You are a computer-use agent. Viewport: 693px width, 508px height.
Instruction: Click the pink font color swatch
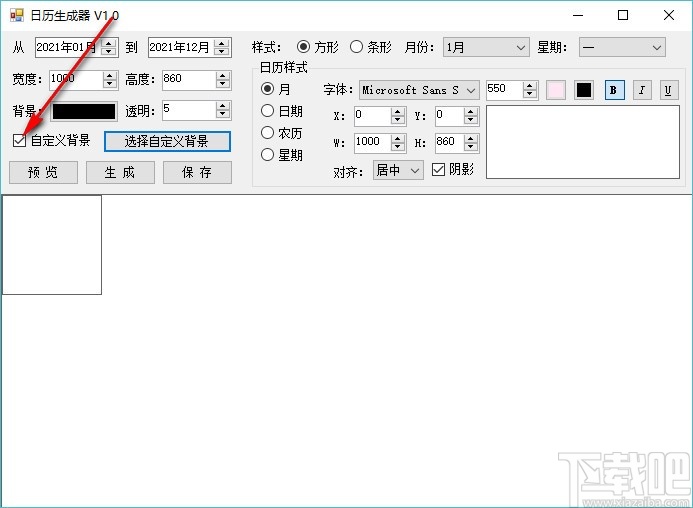tap(556, 90)
